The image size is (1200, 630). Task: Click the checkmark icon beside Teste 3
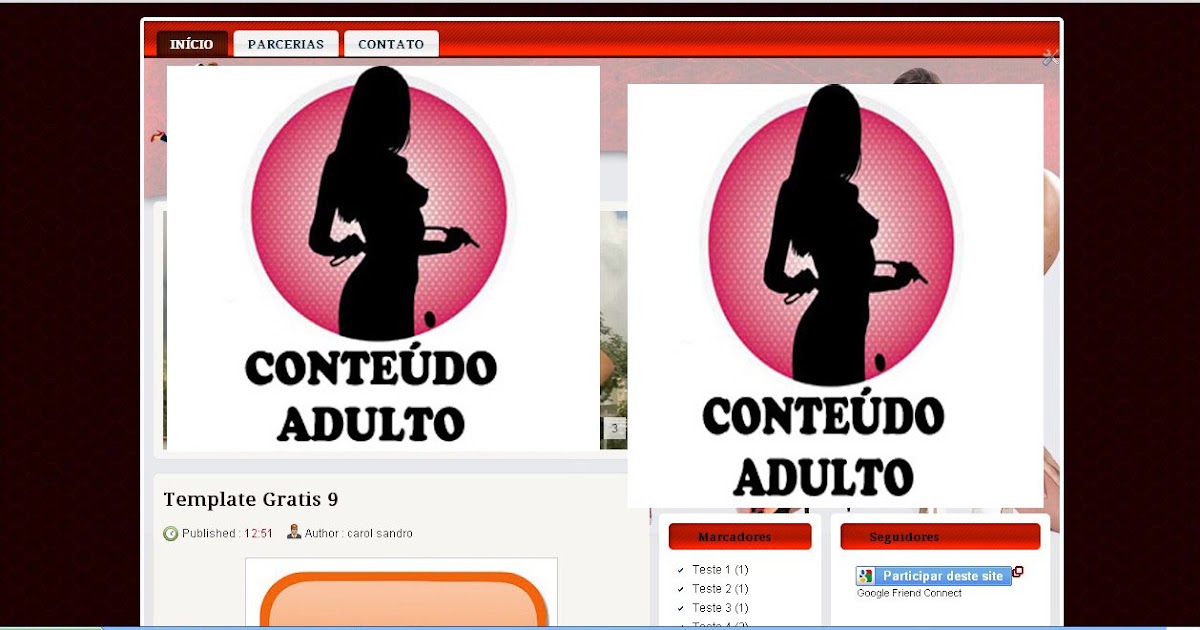681,608
